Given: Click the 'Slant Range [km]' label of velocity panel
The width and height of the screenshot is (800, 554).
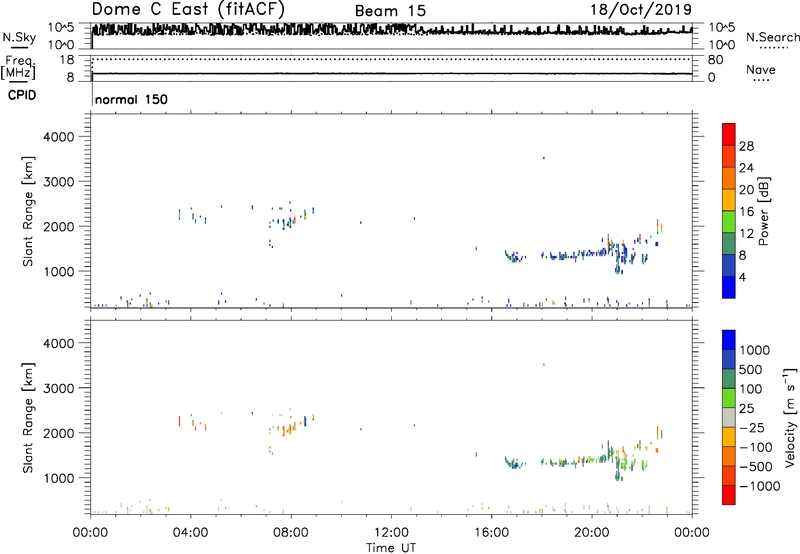Looking at the screenshot, I should 28,417.
